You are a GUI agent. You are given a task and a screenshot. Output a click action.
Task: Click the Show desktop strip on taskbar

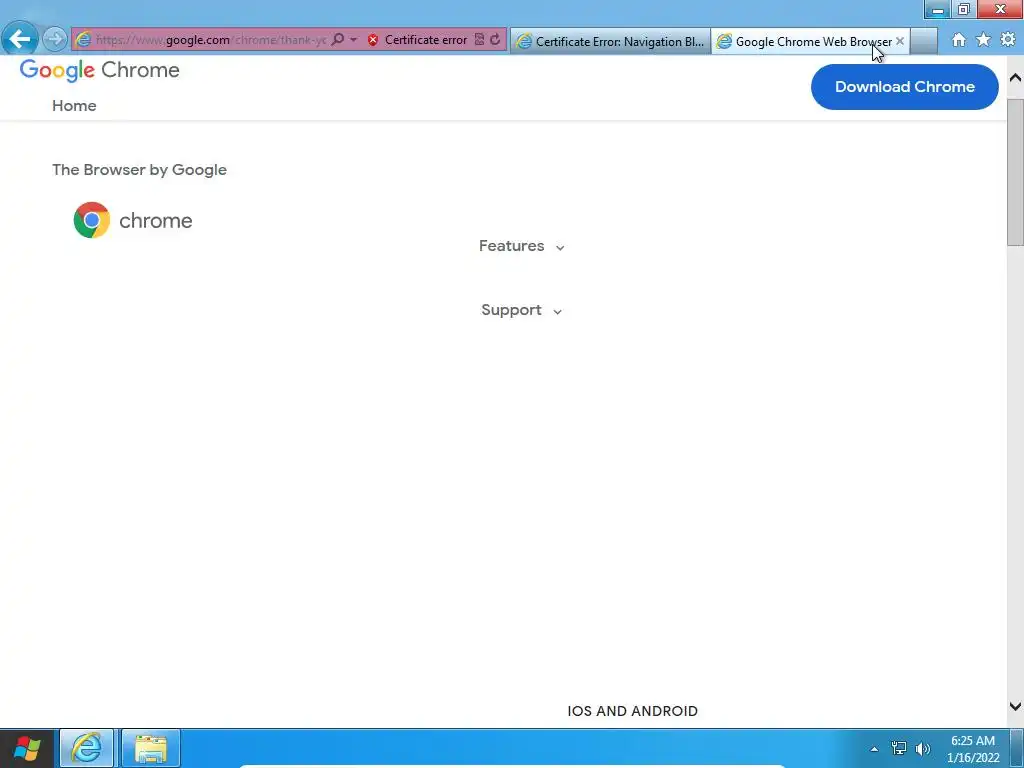[1017, 748]
